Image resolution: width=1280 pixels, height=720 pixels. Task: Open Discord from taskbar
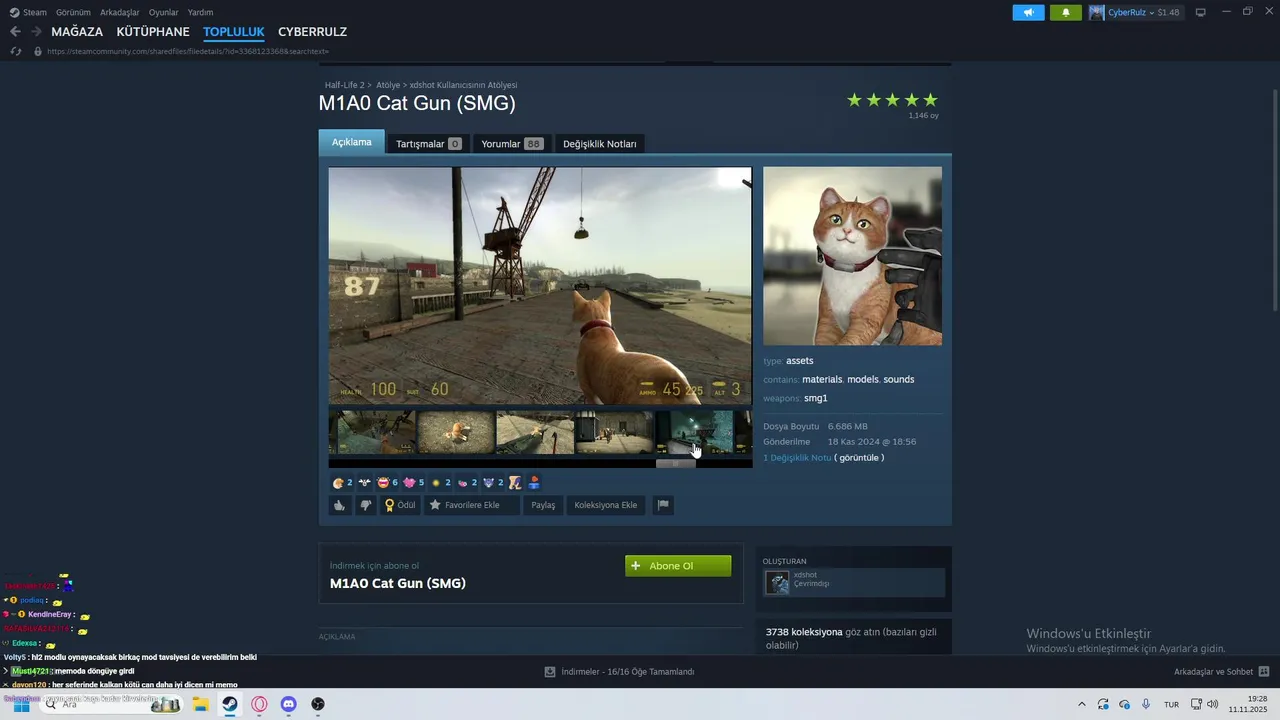(x=289, y=704)
